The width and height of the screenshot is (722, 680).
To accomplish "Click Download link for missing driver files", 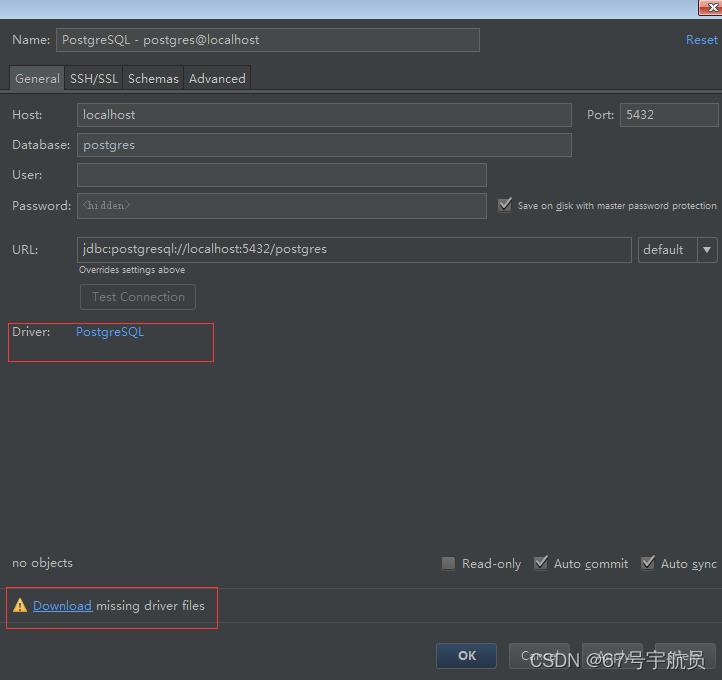I will click(63, 605).
